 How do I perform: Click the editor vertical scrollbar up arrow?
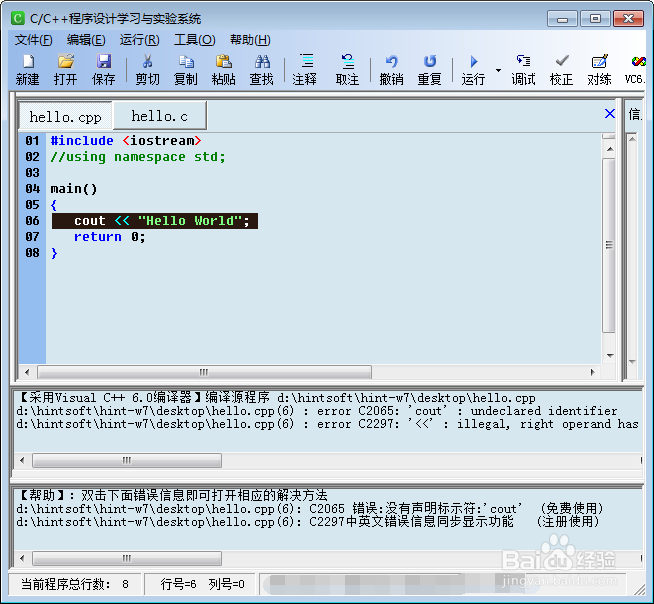610,149
